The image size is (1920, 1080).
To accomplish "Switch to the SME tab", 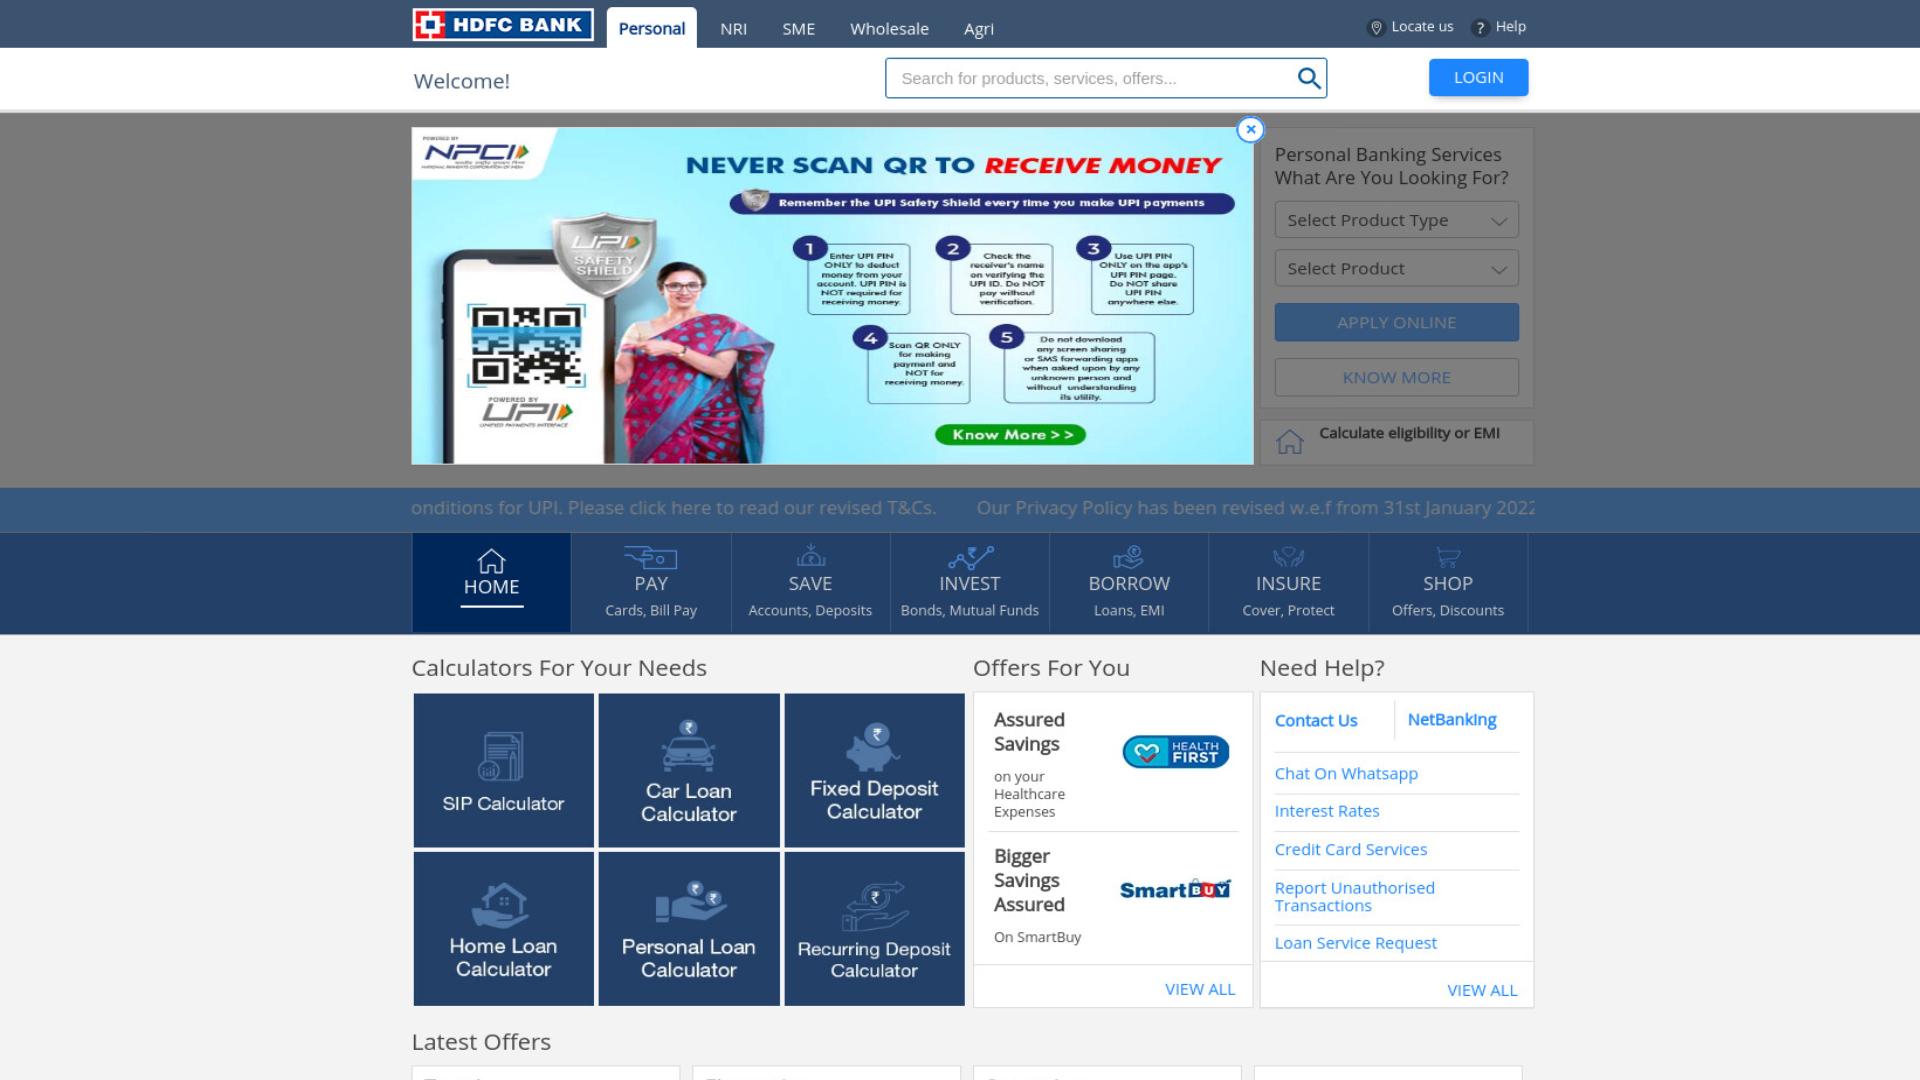I will [x=798, y=29].
